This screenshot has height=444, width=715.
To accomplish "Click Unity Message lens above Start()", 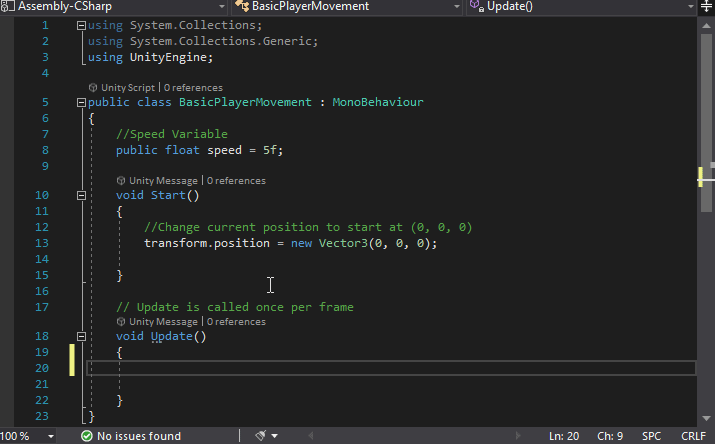I will [163, 181].
